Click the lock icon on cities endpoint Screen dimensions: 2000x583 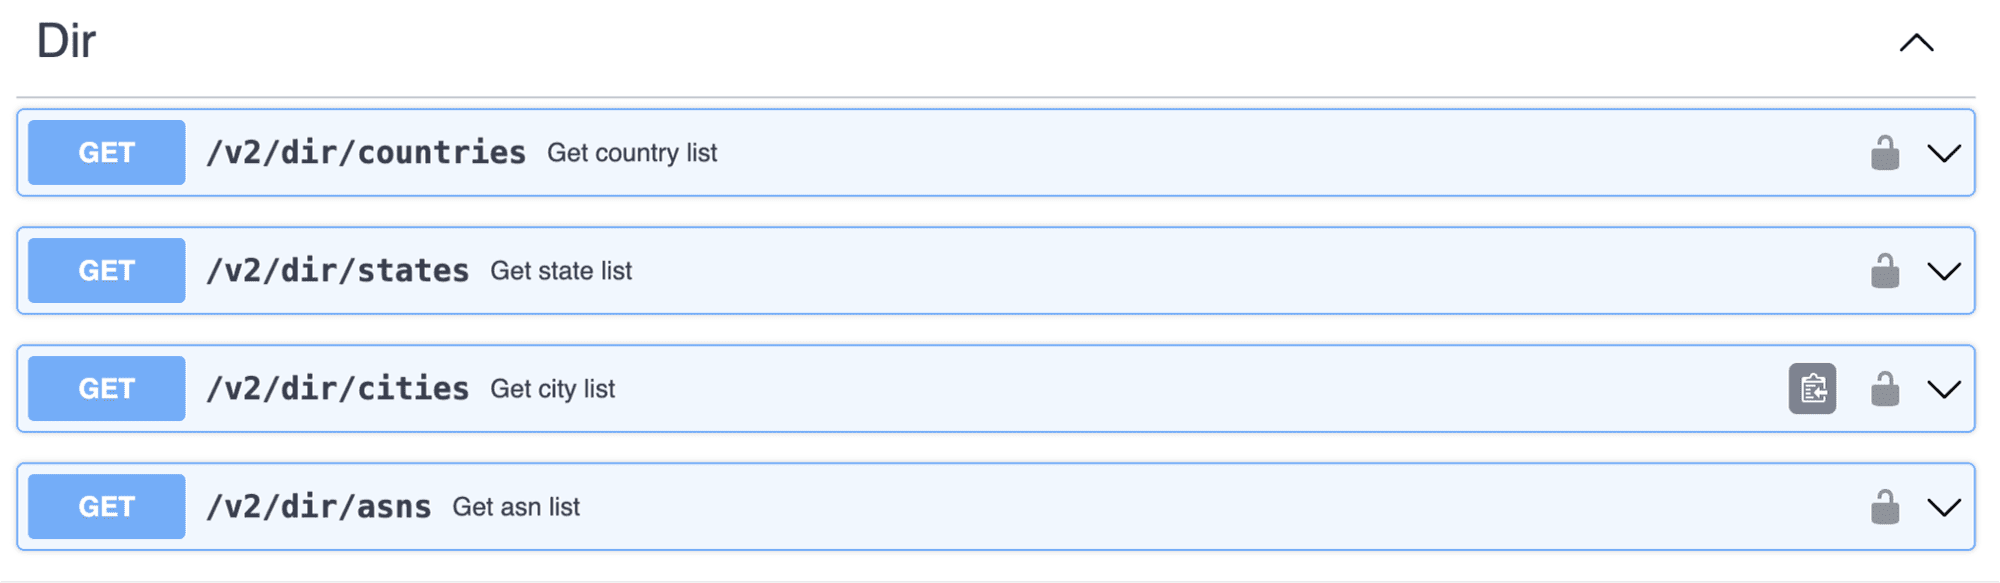1885,389
